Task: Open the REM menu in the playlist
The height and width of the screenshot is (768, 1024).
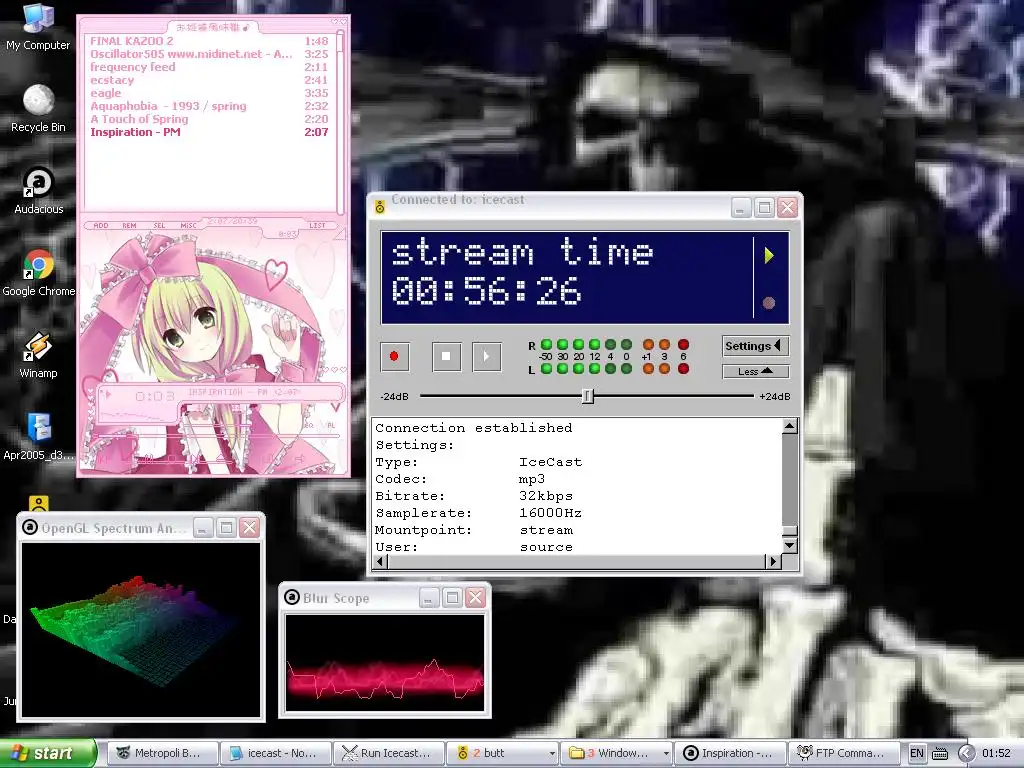Action: pos(129,225)
